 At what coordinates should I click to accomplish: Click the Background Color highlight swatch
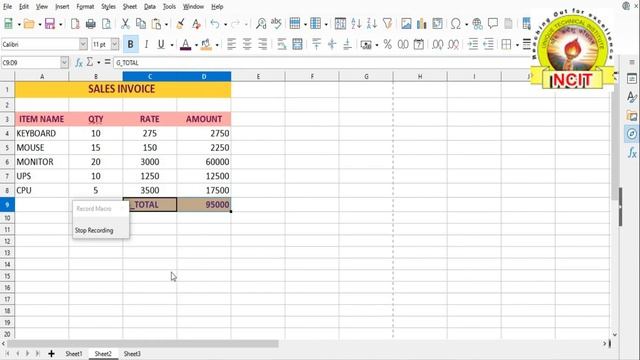(x=206, y=44)
